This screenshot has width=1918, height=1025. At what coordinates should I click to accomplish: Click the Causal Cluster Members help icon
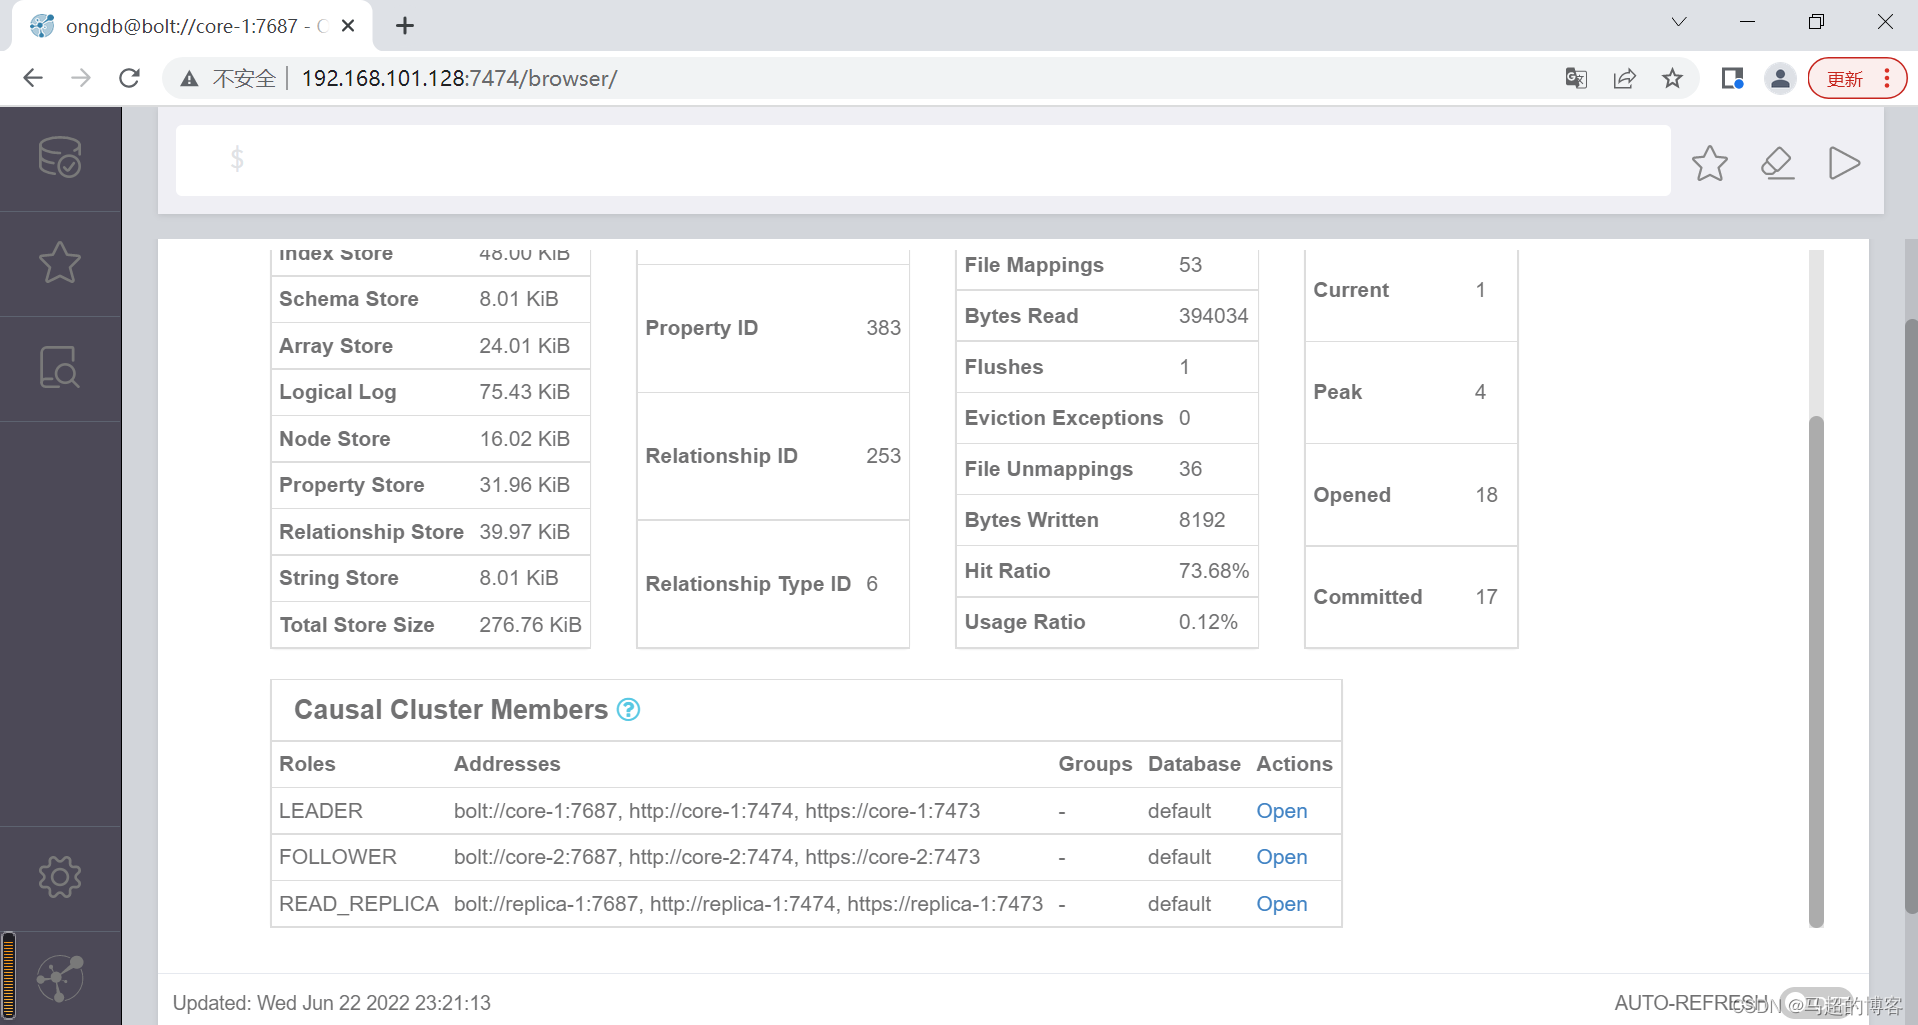628,710
